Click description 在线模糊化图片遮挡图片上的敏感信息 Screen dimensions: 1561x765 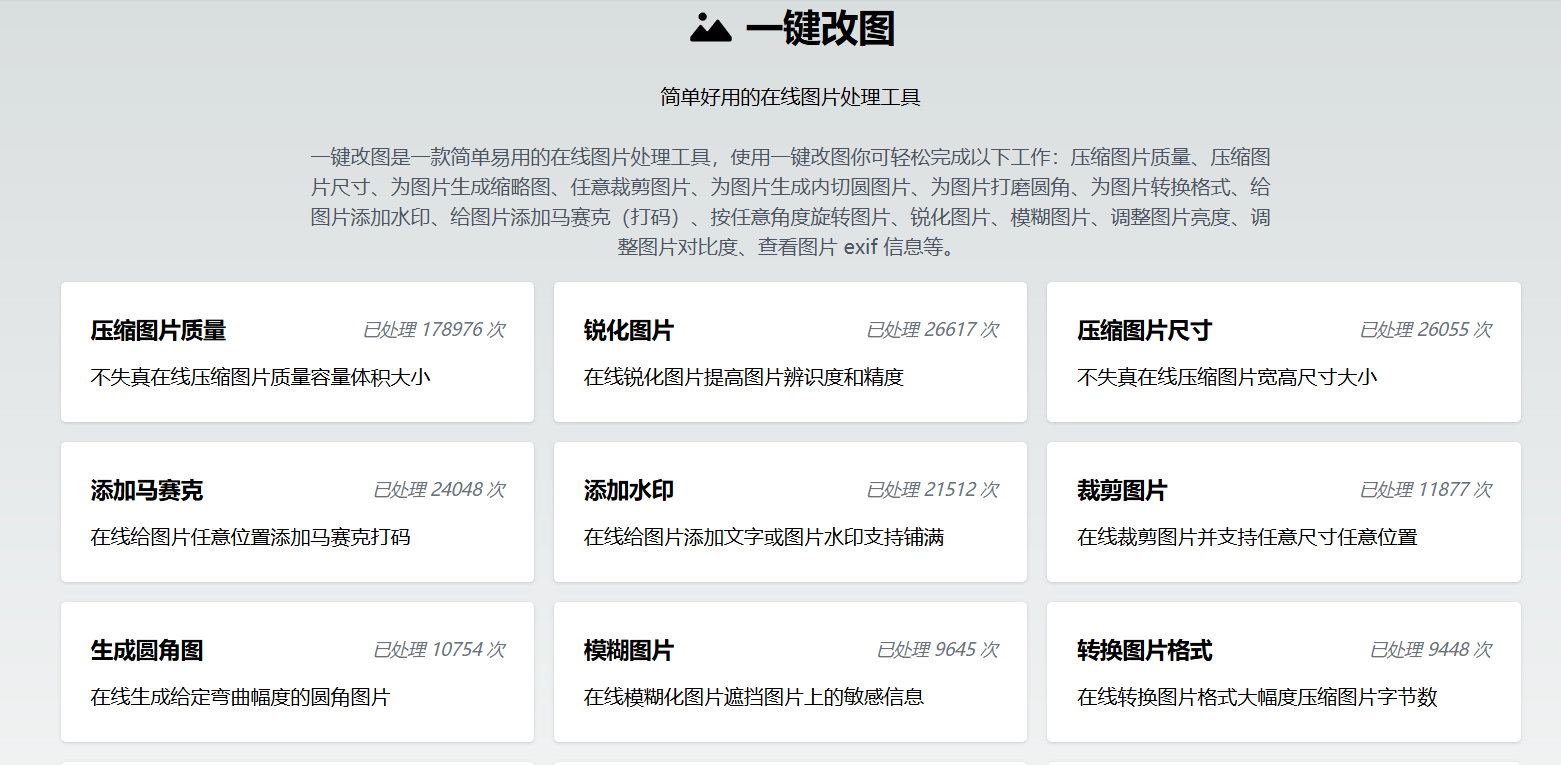[x=754, y=697]
